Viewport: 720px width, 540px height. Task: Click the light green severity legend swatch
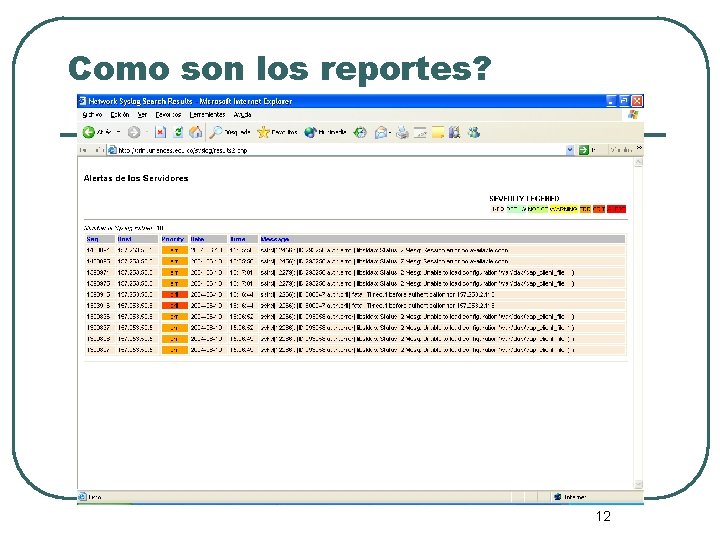(515, 209)
